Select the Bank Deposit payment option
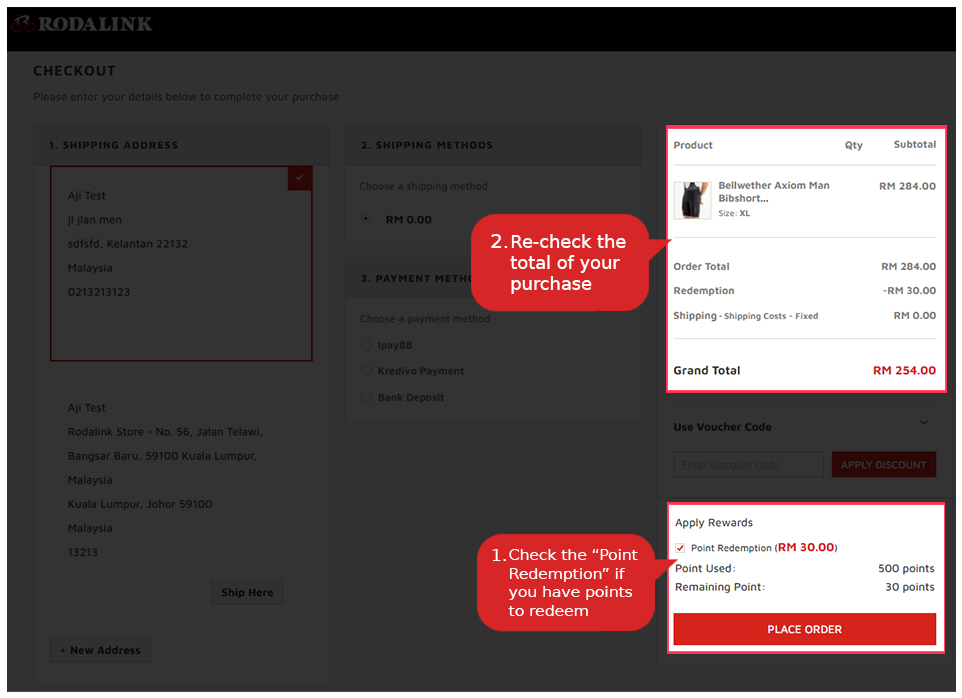 pos(366,396)
